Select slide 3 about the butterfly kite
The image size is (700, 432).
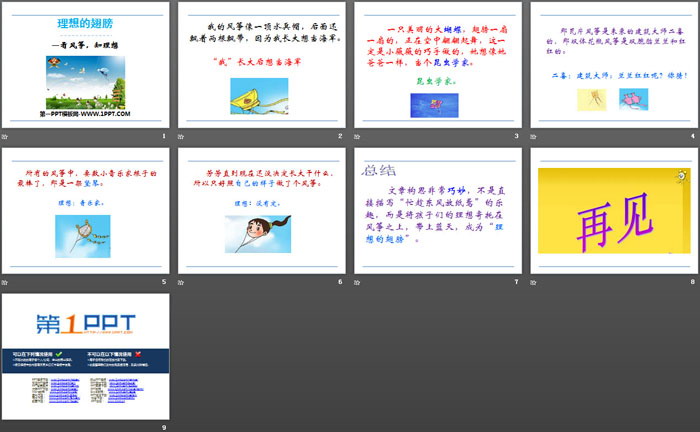point(437,65)
